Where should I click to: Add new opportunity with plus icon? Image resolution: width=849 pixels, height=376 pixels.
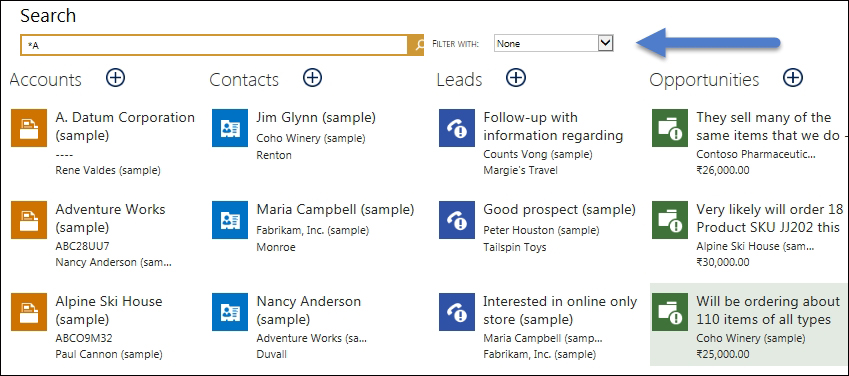793,77
